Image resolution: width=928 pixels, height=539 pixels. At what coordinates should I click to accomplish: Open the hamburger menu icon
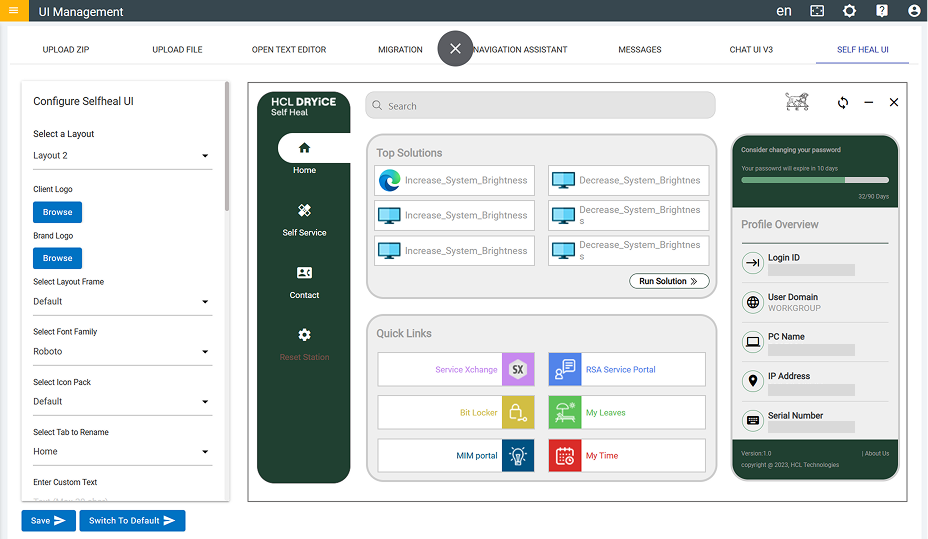click(x=14, y=11)
